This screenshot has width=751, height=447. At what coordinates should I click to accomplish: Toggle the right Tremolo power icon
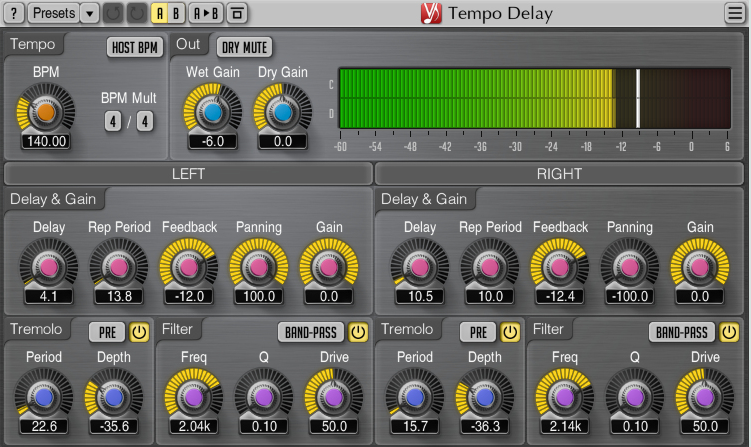[510, 332]
